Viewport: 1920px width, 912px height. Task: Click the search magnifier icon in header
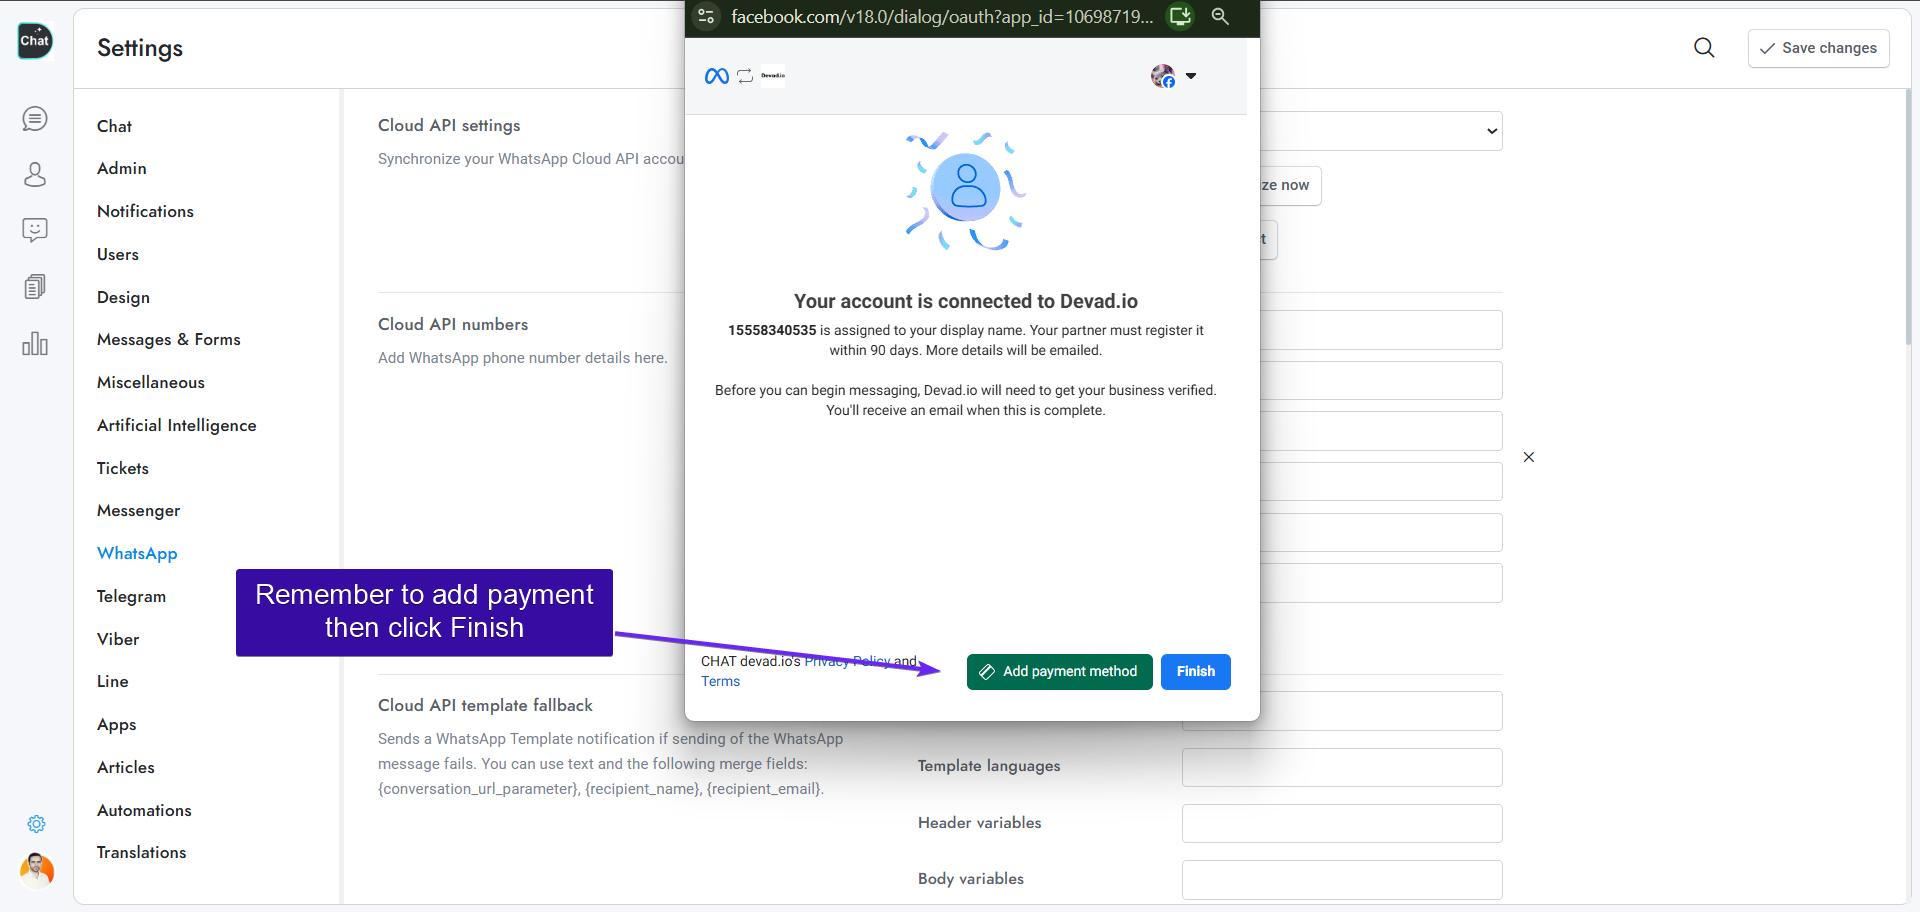coord(1704,48)
